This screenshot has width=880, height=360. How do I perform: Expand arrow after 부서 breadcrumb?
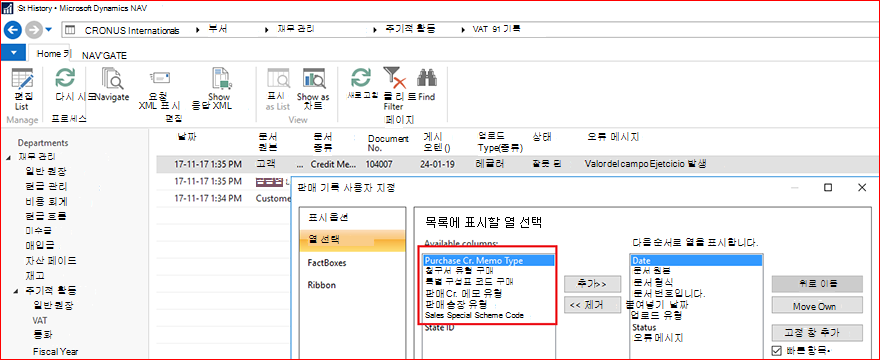tap(267, 30)
